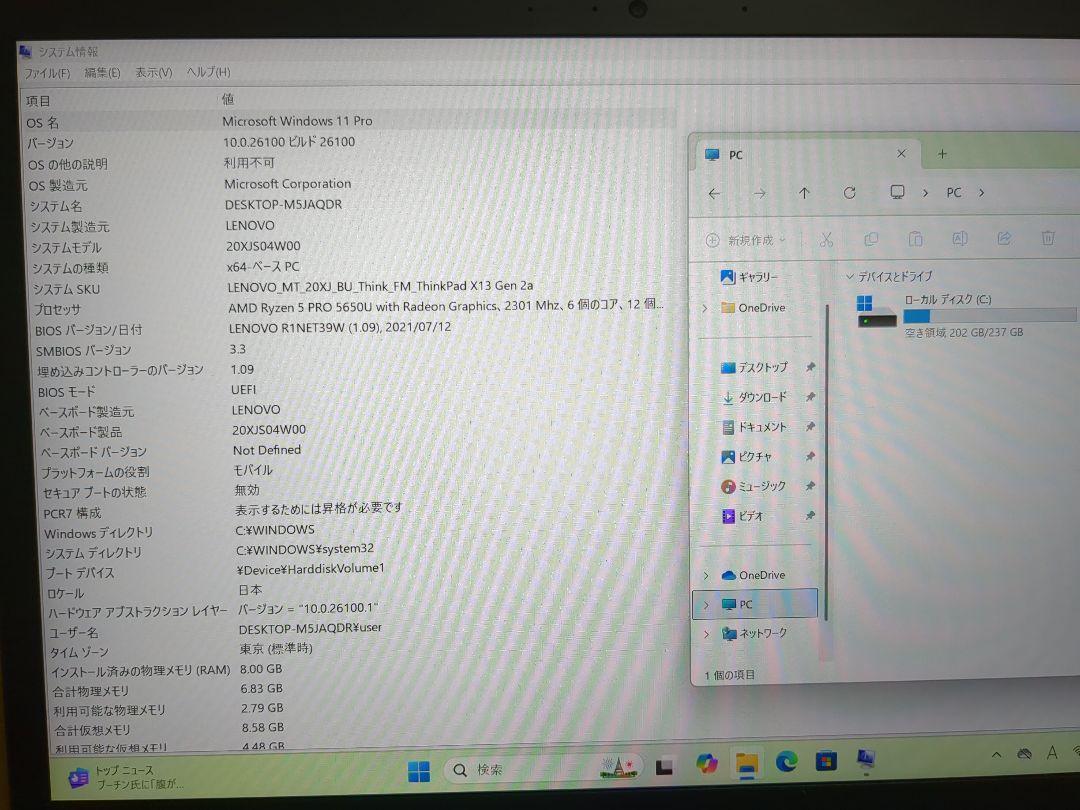1080x810 pixels.
Task: Click the C: drive usage bar
Action: point(990,315)
